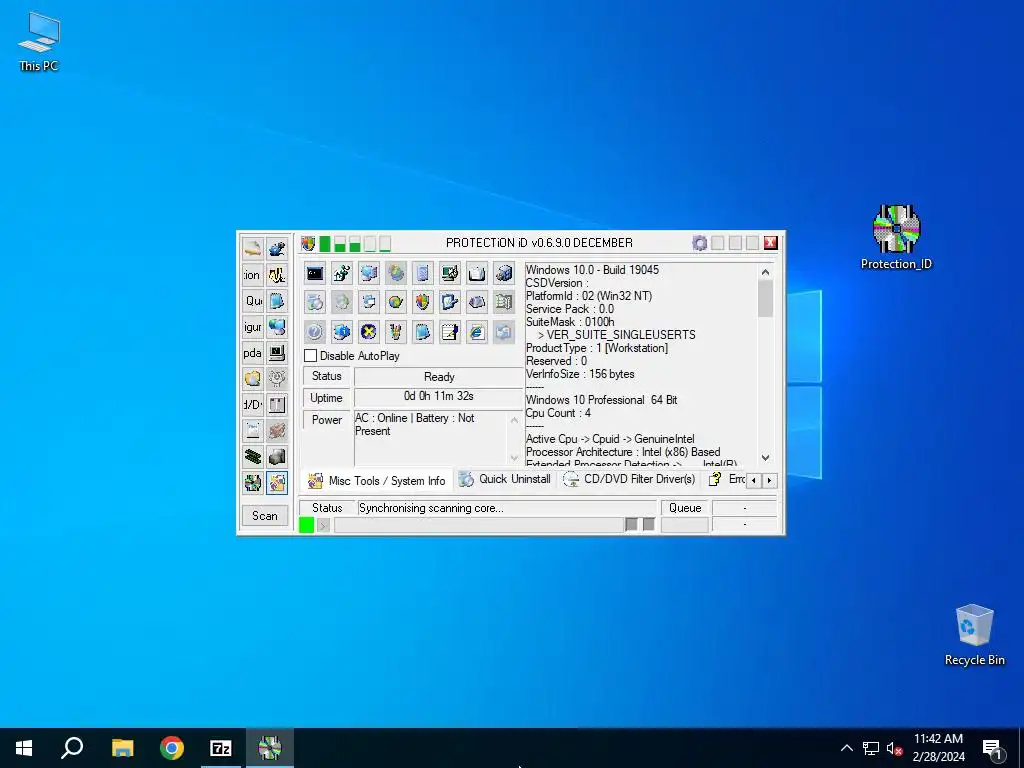Click the system info scrollbar up arrow

pos(765,272)
